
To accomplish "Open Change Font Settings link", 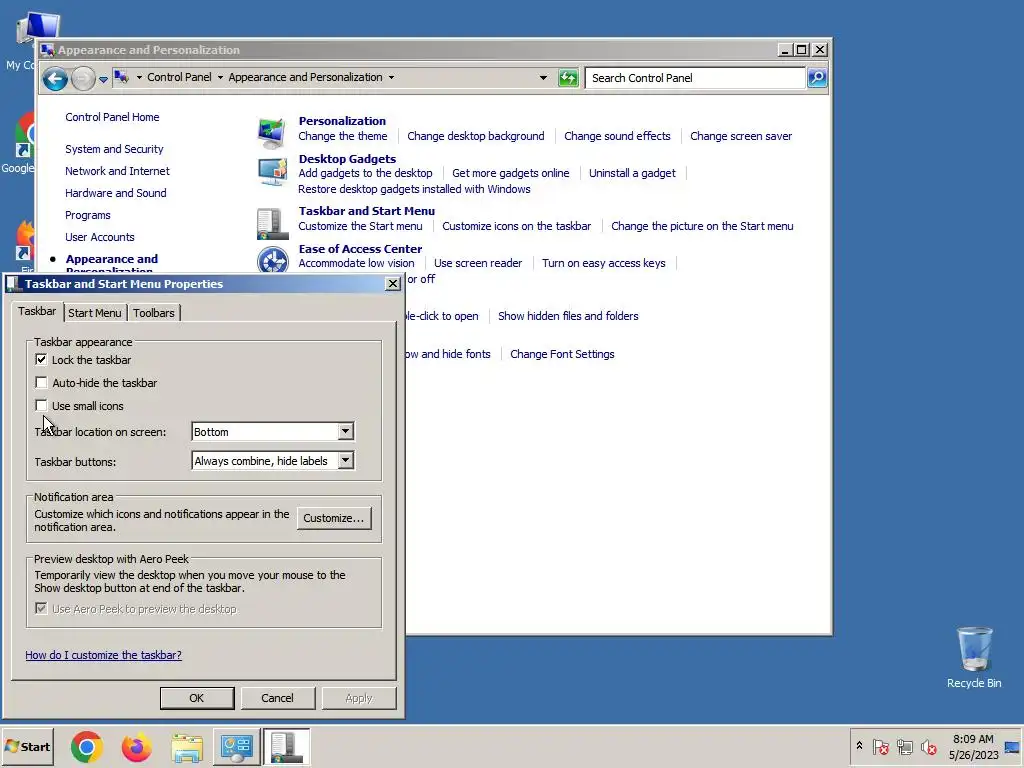I will click(x=562, y=354).
